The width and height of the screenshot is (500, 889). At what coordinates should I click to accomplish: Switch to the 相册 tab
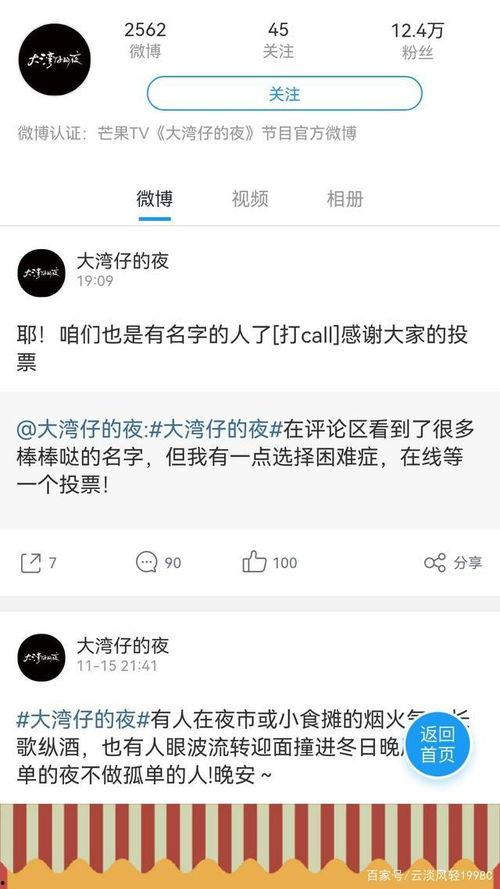(x=345, y=199)
